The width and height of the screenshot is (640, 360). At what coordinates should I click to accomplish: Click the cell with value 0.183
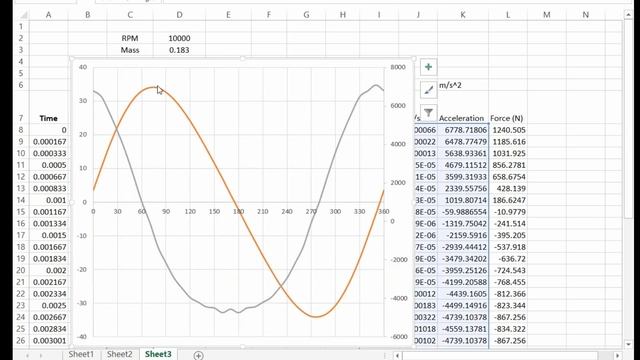pos(179,50)
